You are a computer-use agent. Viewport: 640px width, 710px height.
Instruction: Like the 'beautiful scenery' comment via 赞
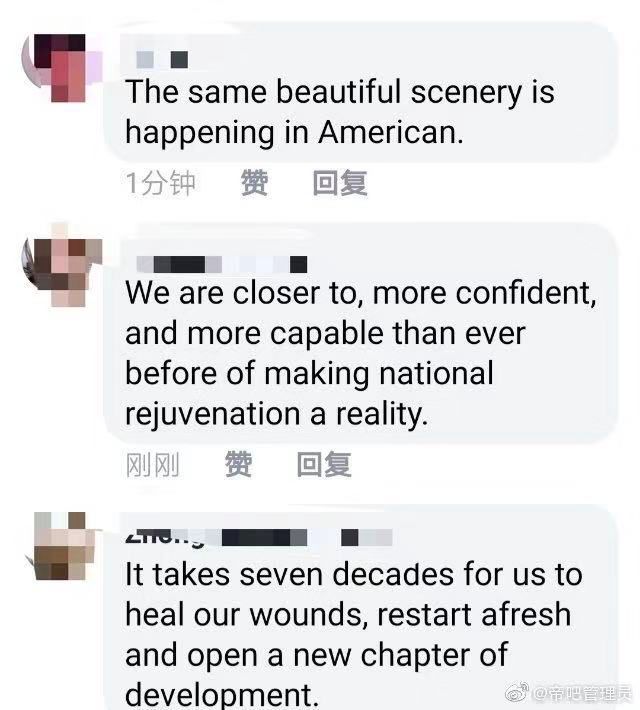(254, 183)
